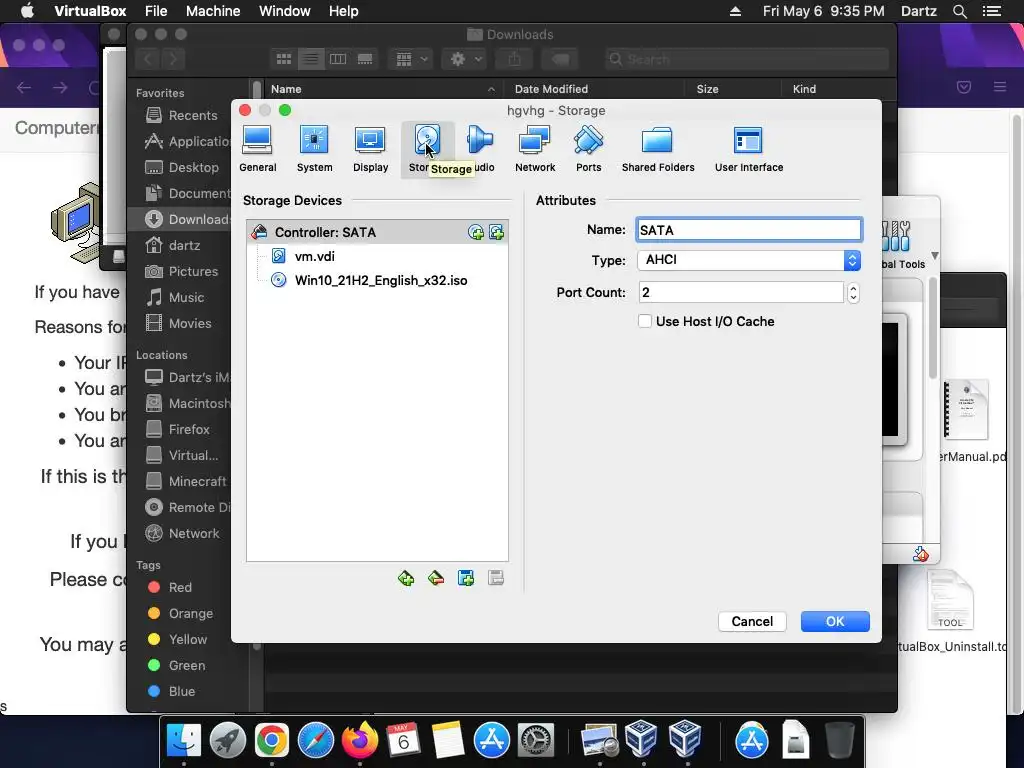Open the Apple menu
1024x768 pixels.
27,11
